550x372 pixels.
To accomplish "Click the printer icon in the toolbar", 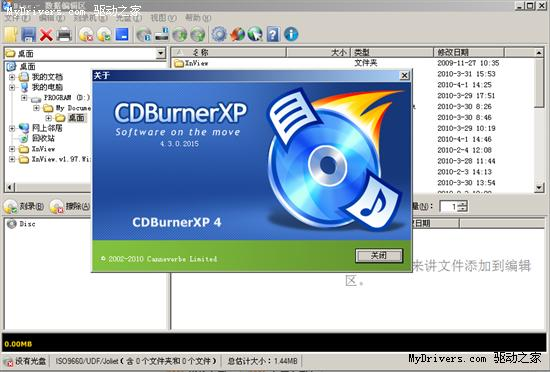I will [64, 35].
